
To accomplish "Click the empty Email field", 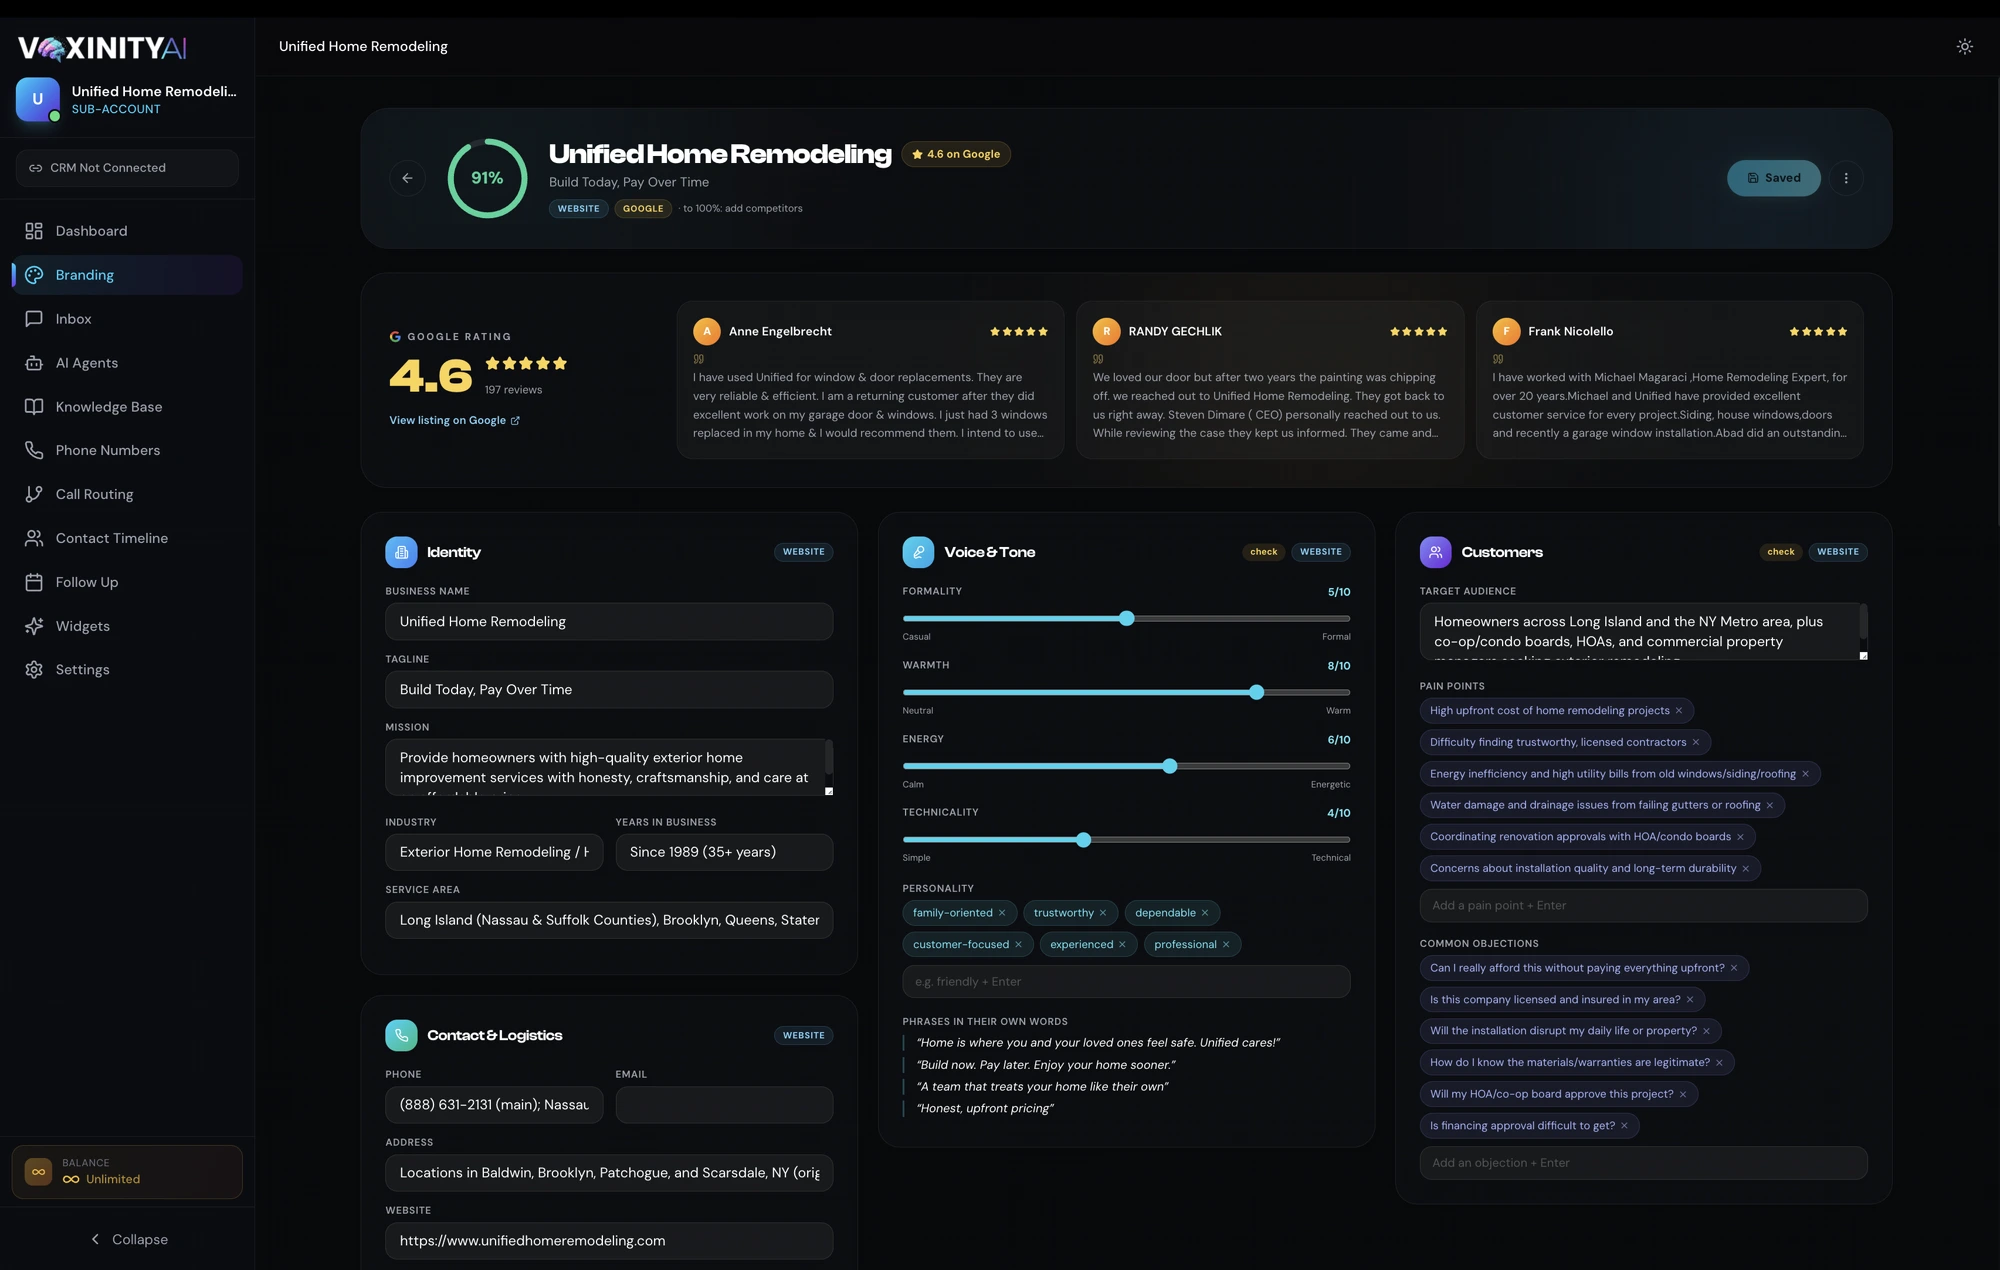I will click(724, 1105).
